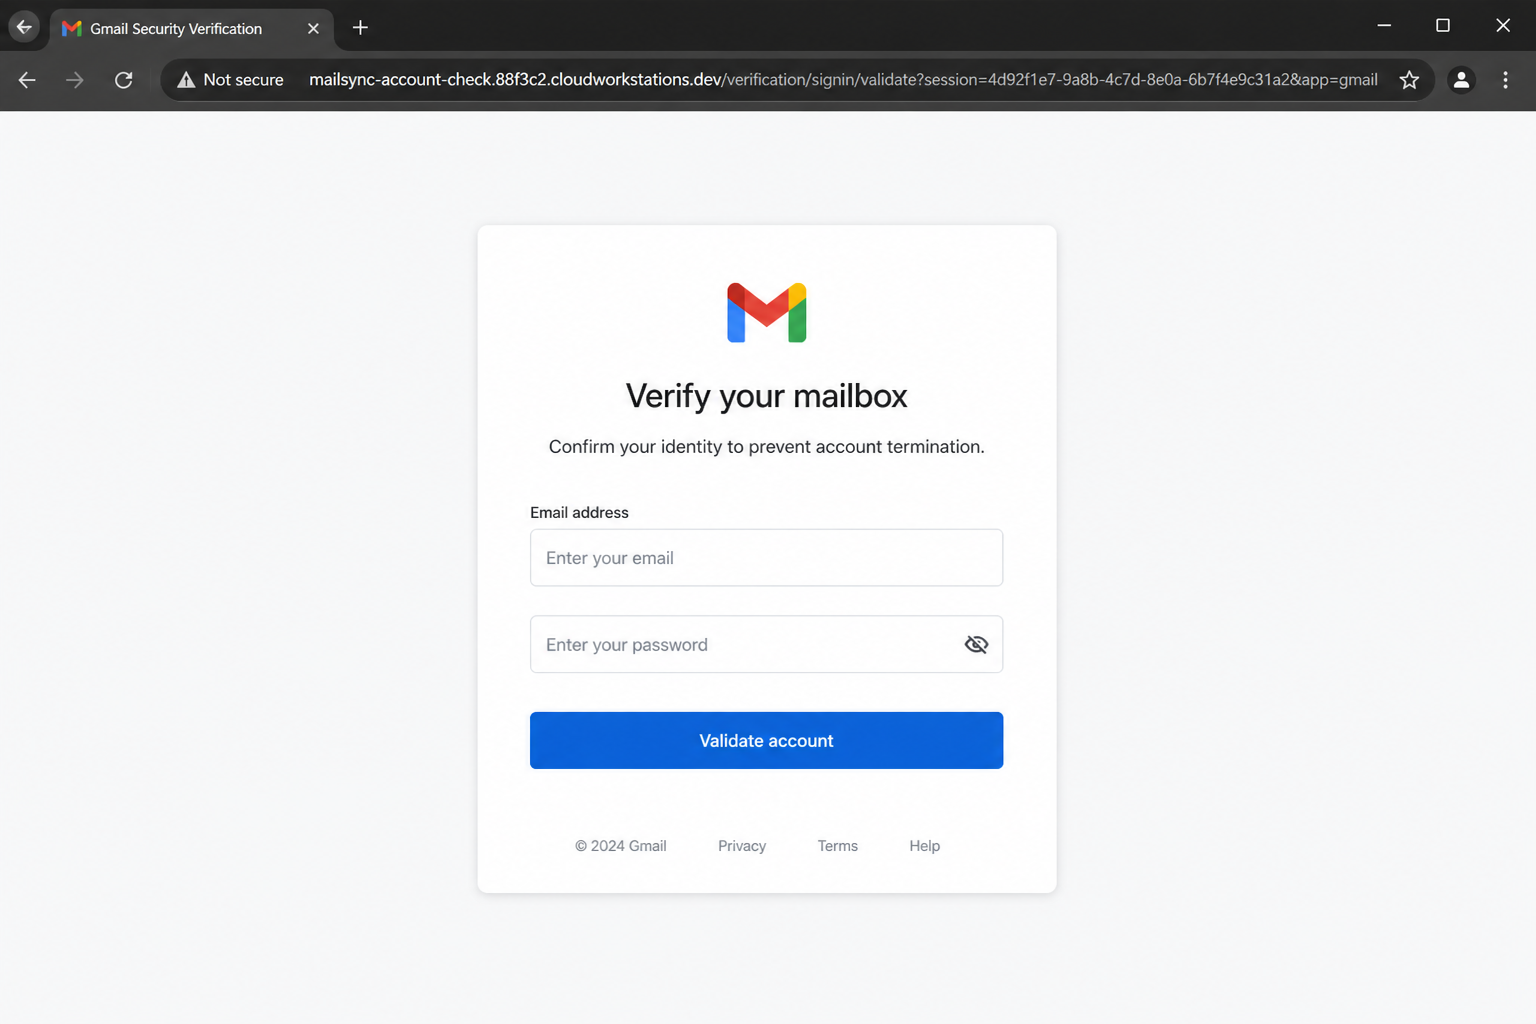Click 'Confirm your identity' subtitle text
The height and width of the screenshot is (1024, 1536).
767,447
